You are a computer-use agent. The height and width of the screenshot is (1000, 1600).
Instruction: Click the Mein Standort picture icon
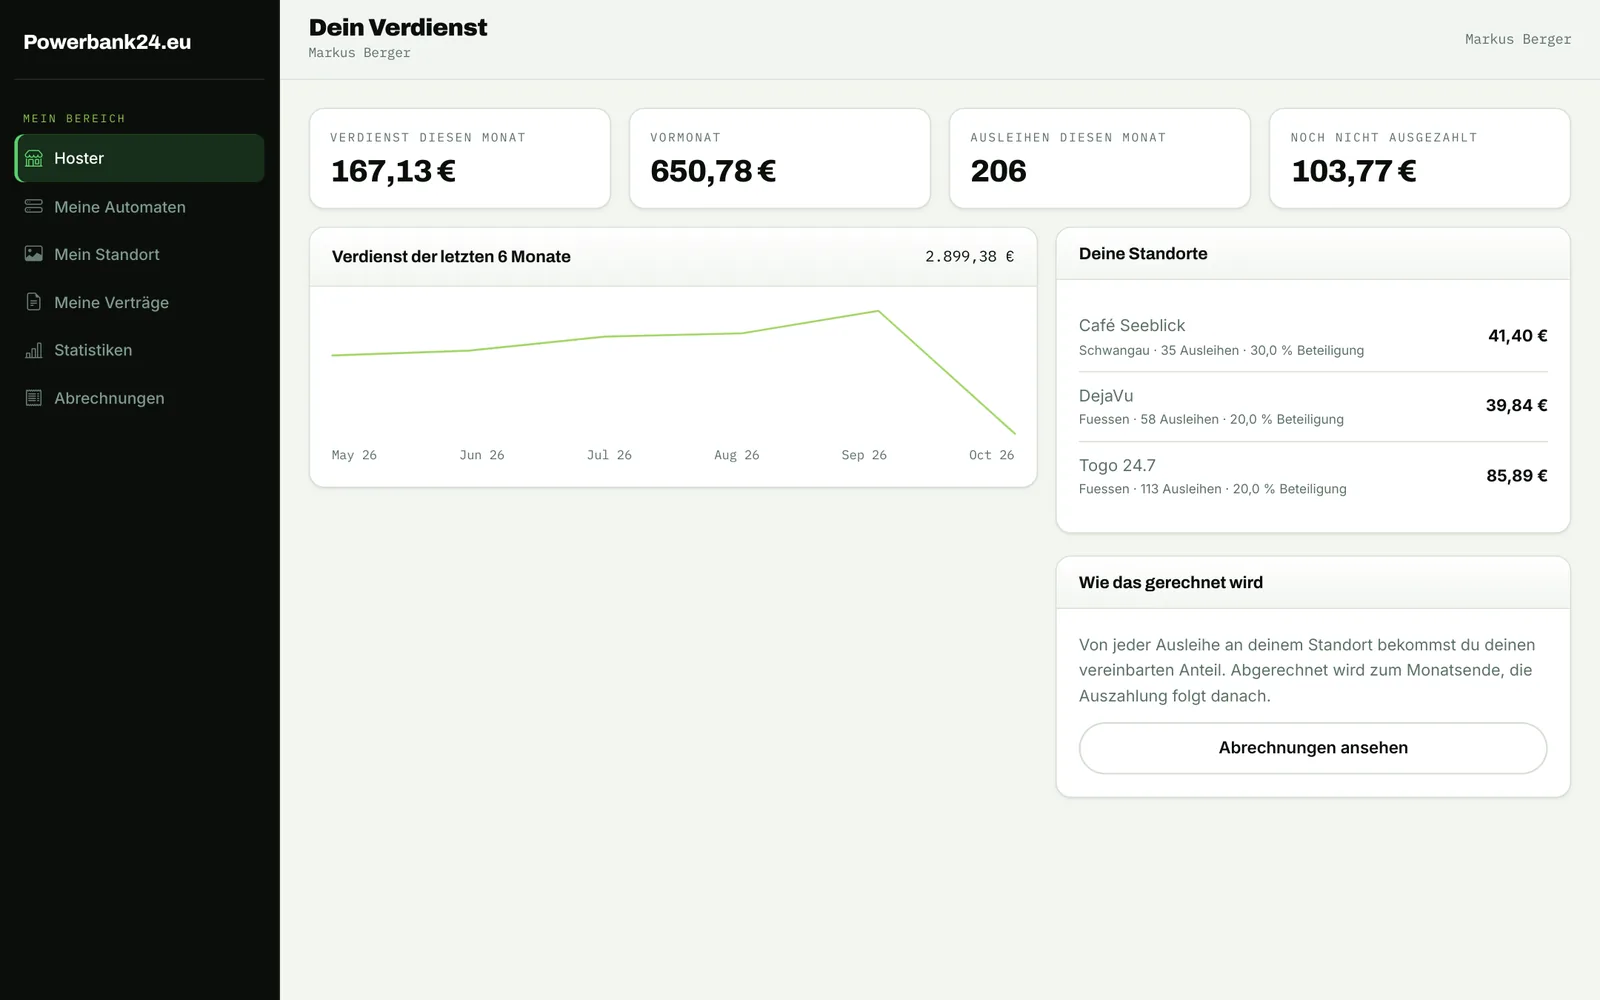[34, 254]
